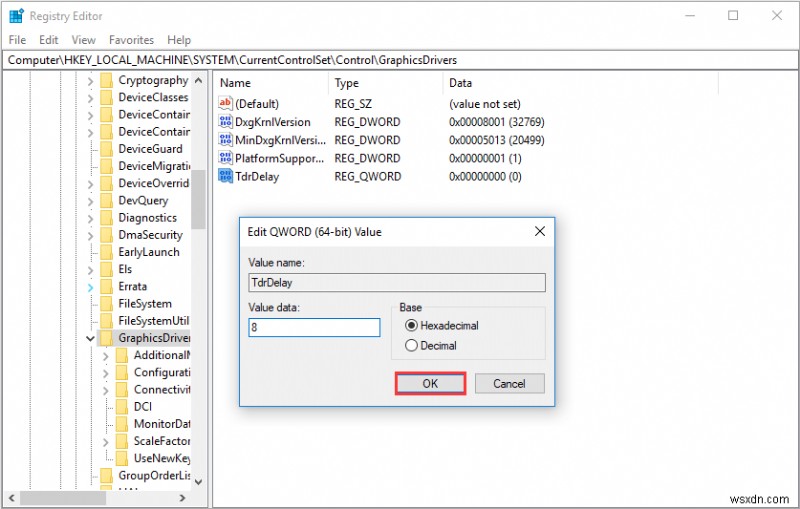Click the tree scrollbar up arrow
The image size is (800, 509).
coord(198,81)
